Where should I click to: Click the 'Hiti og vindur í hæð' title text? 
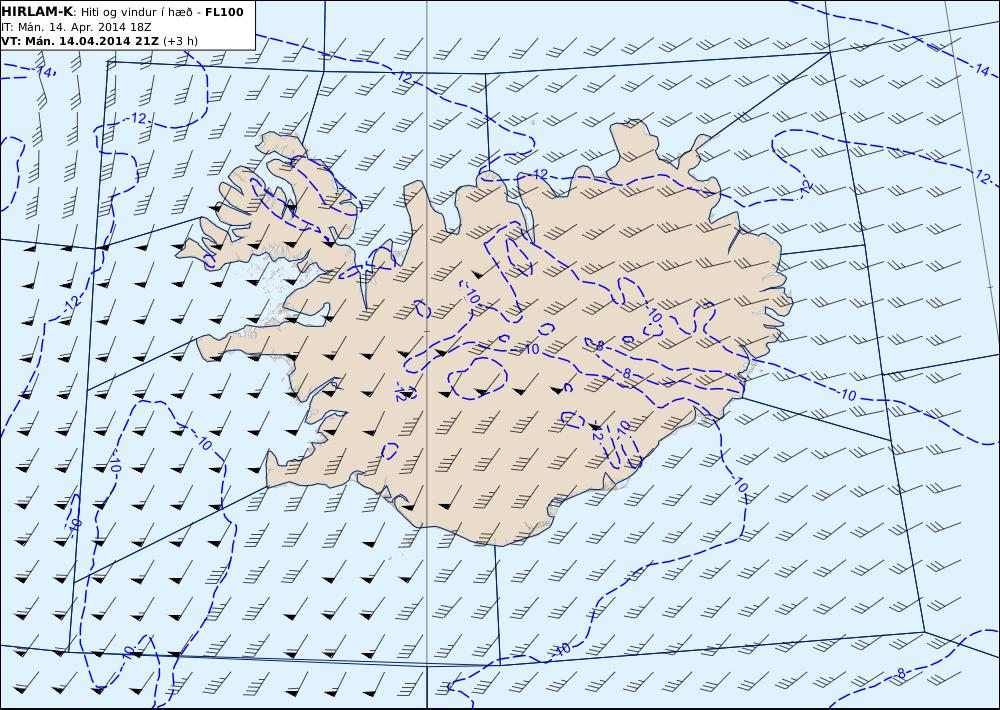(136, 13)
